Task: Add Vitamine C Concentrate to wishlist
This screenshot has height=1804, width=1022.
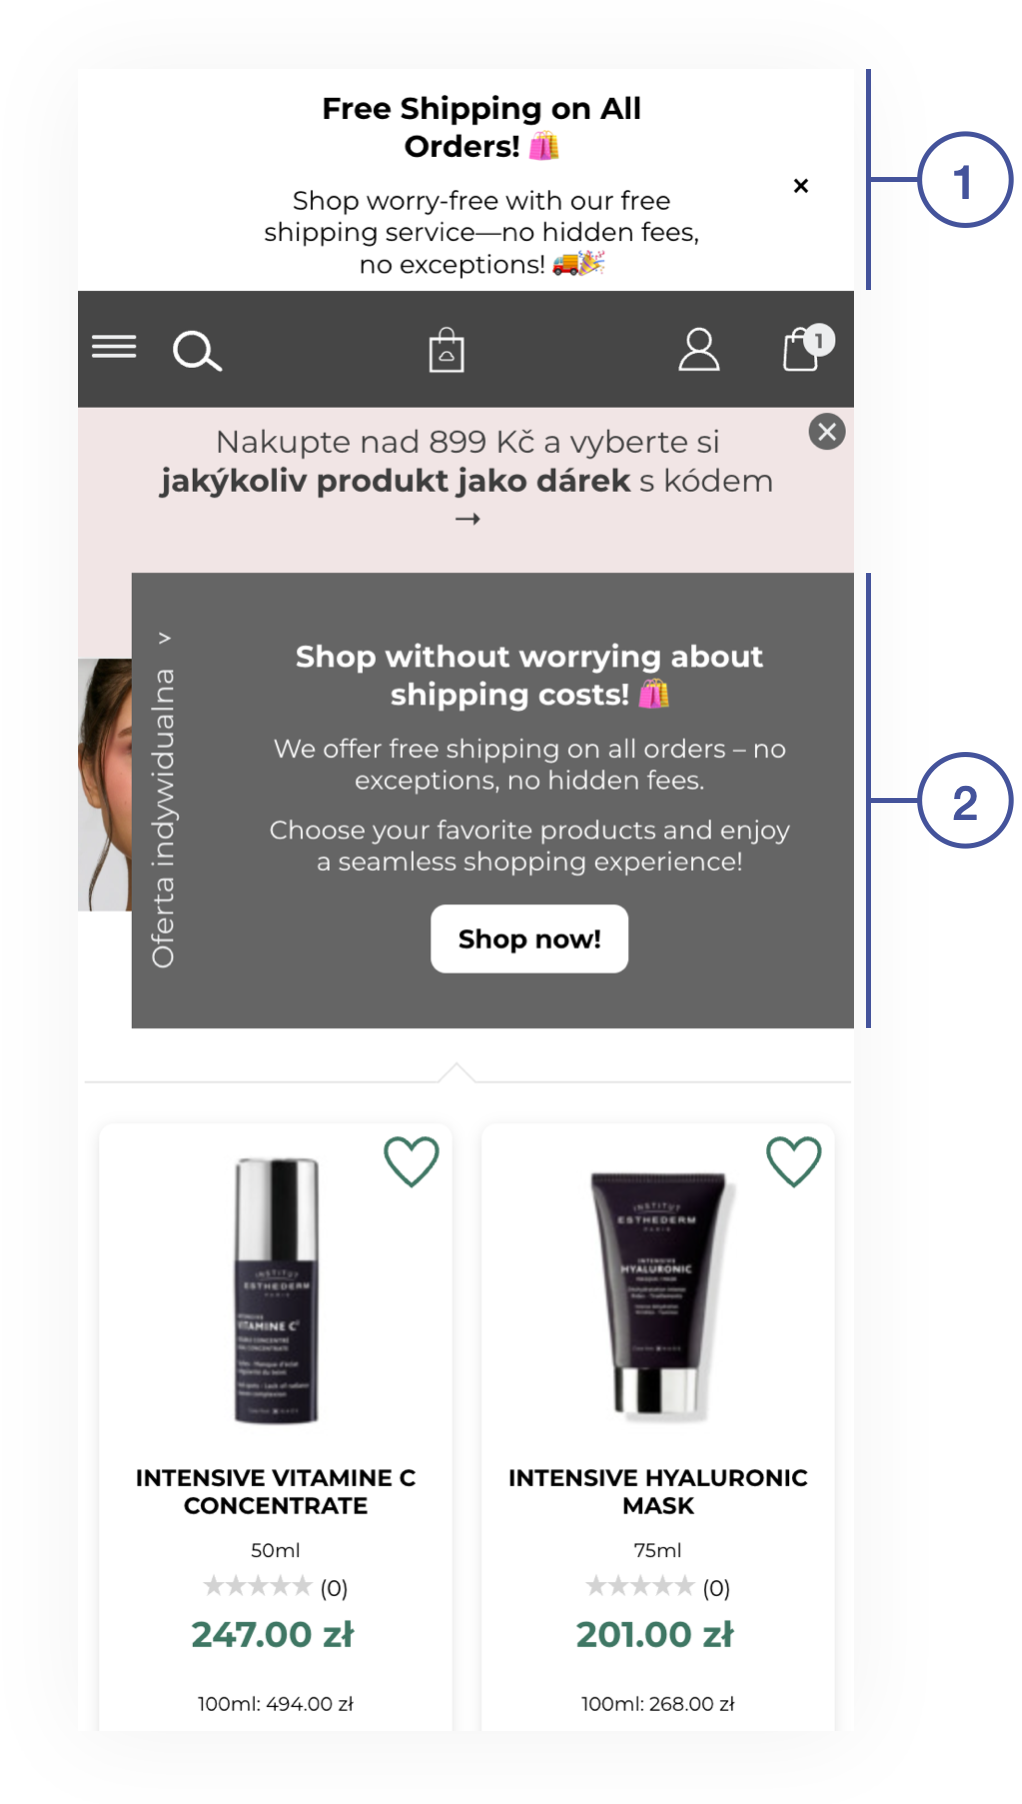Action: point(411,1161)
